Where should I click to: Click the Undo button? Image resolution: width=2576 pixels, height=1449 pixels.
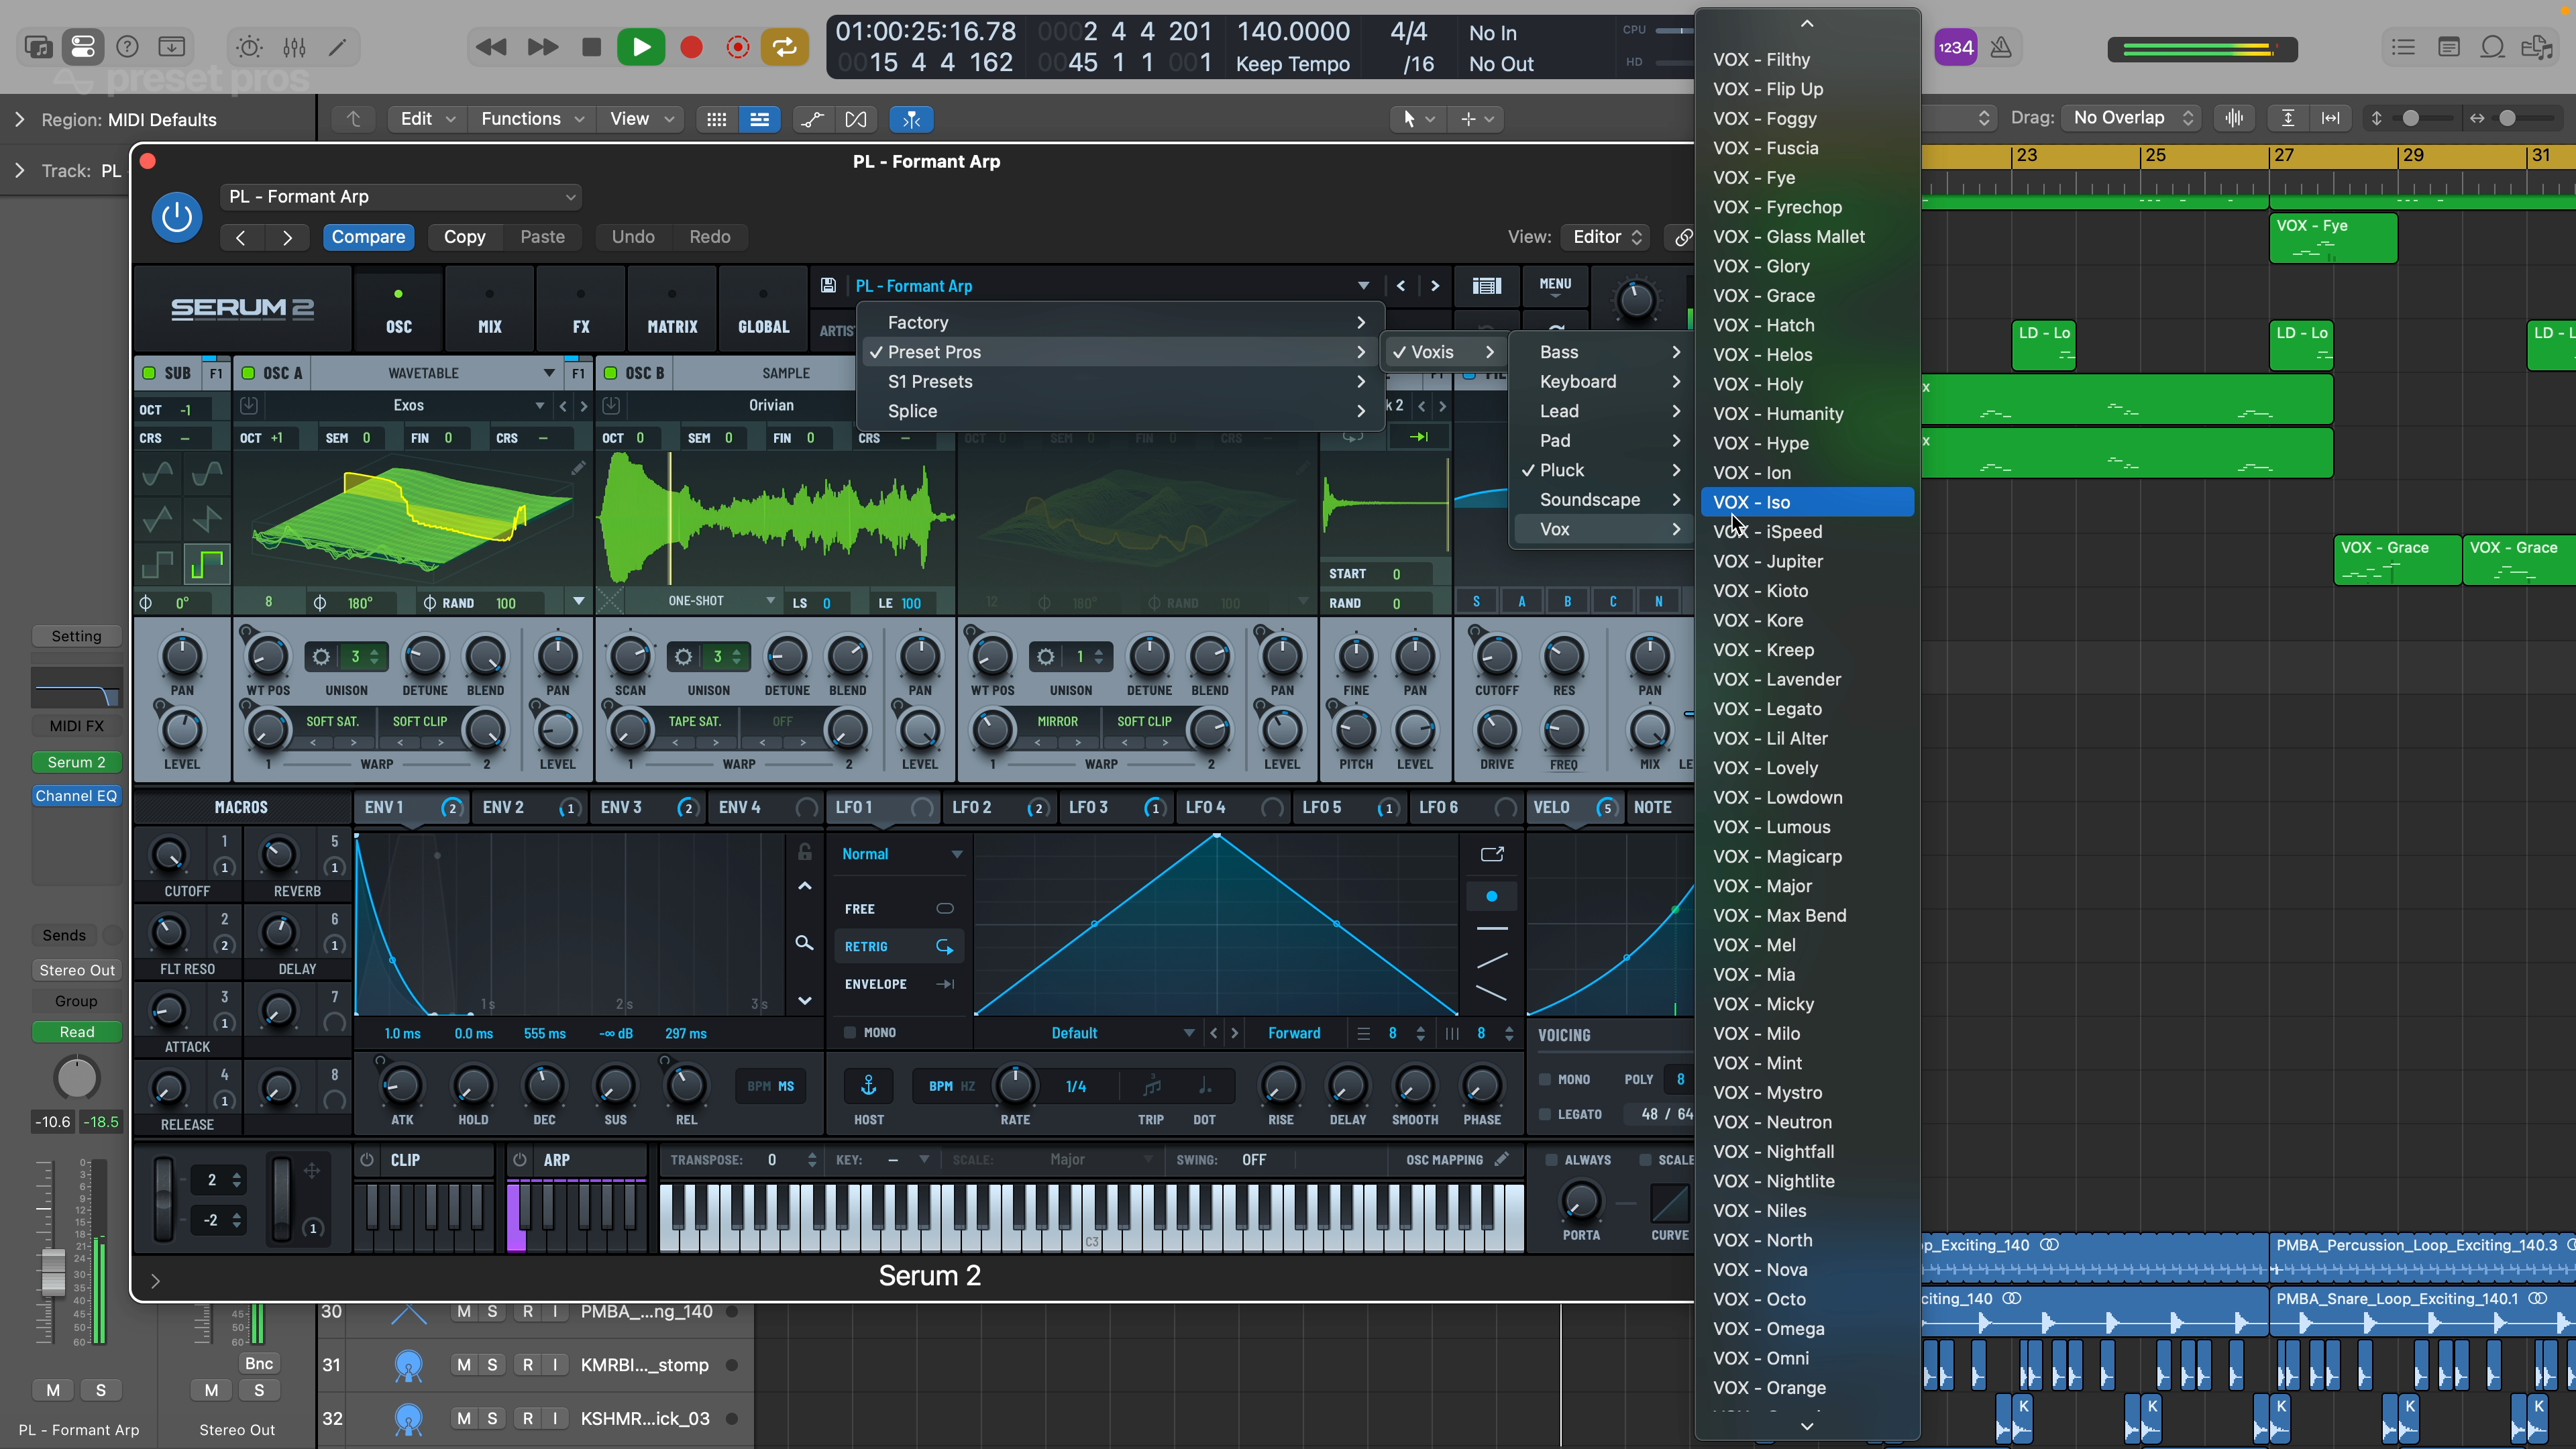click(x=633, y=237)
